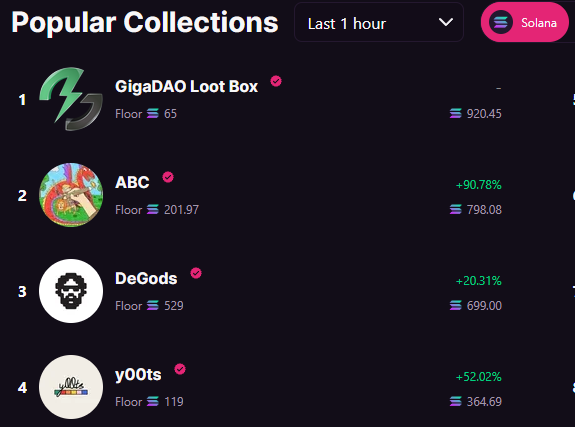Open the ABC collection name link
The height and width of the screenshot is (427, 575).
tap(132, 182)
